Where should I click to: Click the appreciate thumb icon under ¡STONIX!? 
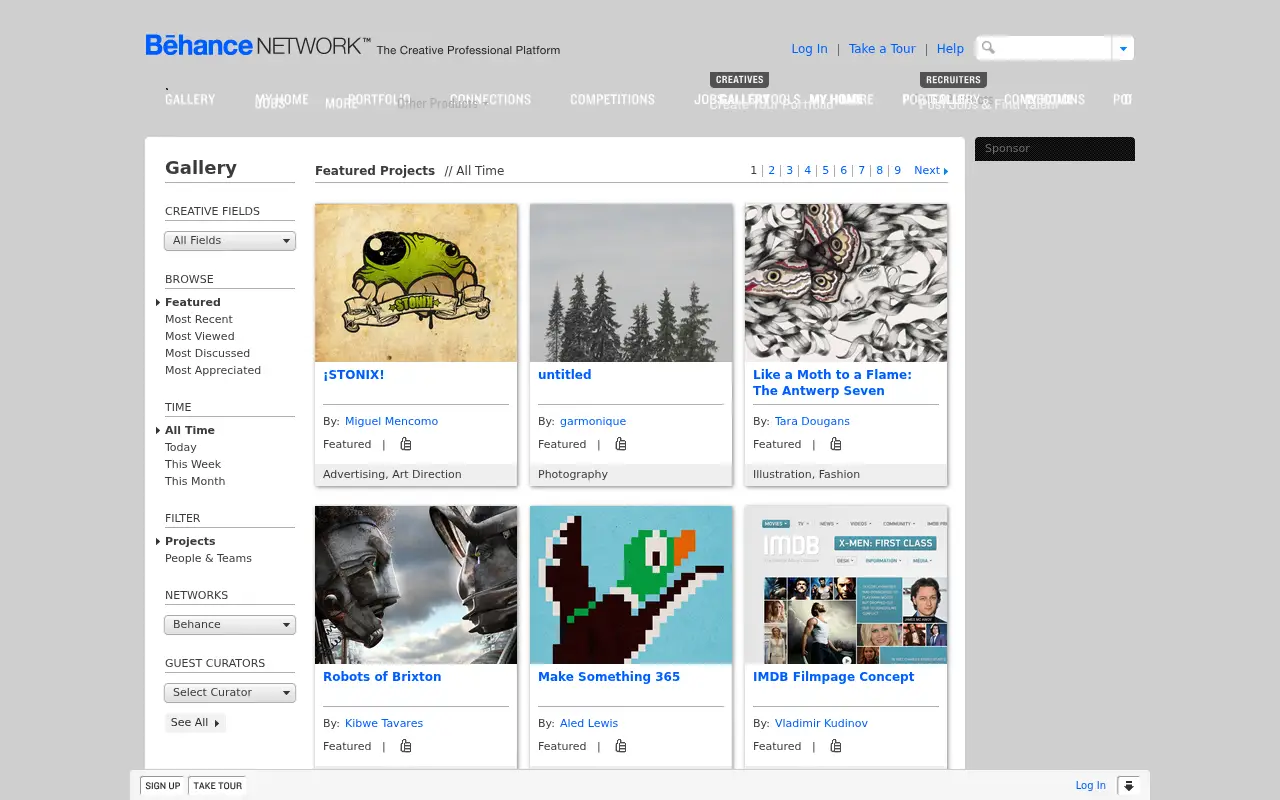[x=406, y=444]
